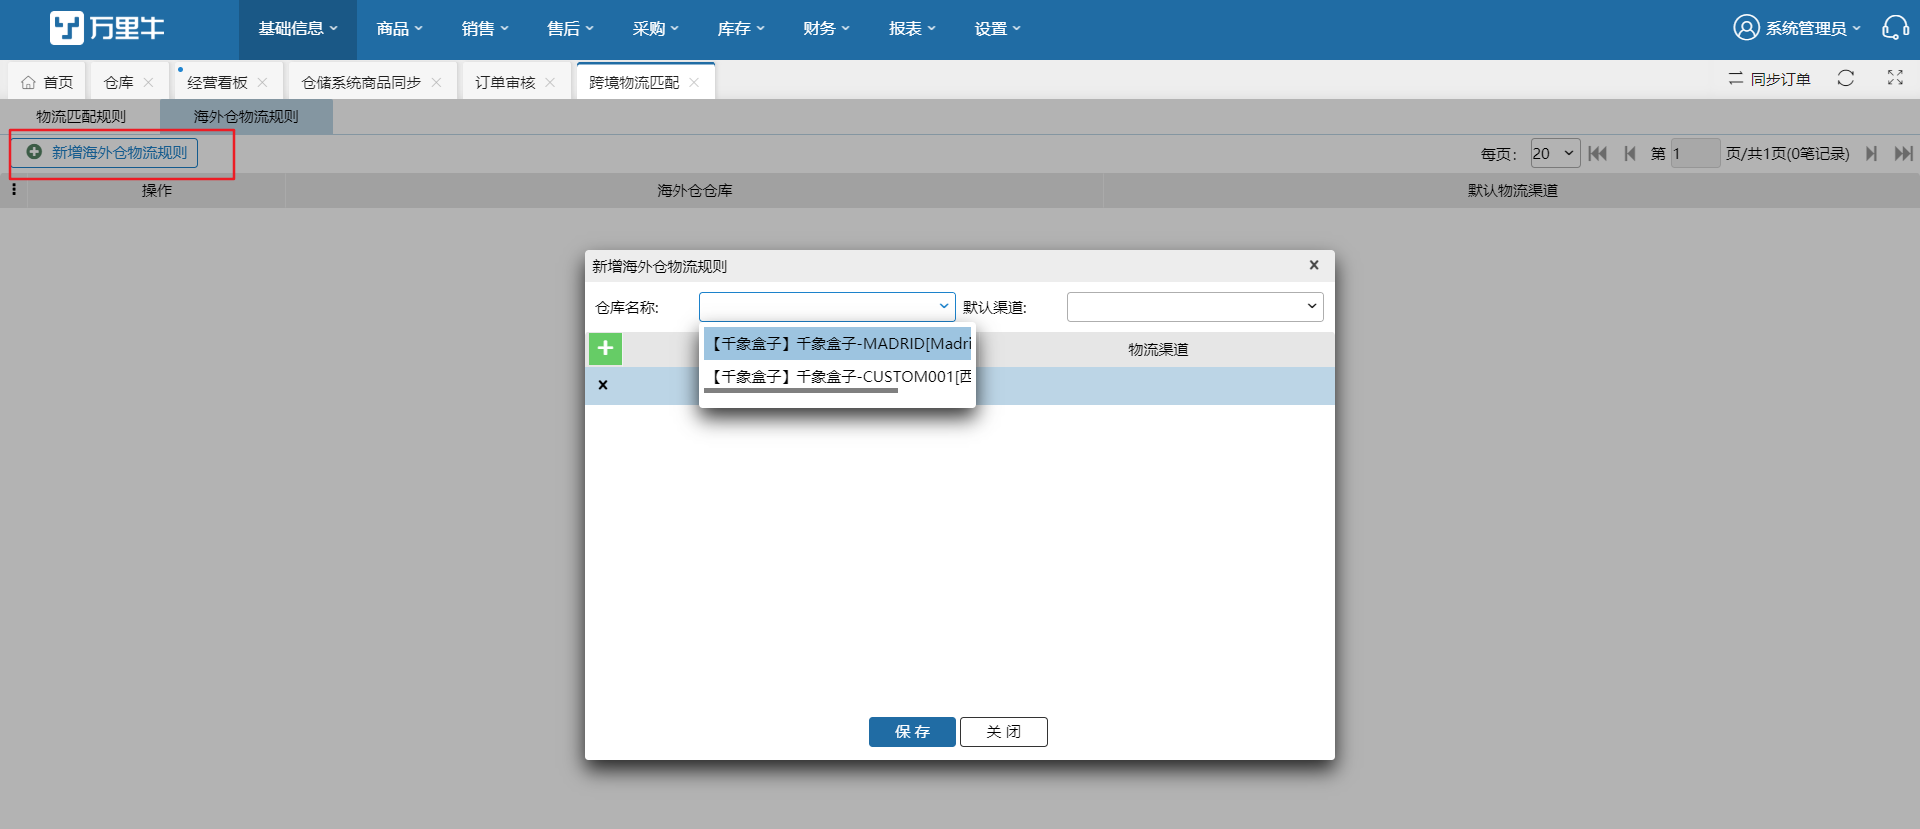Select the 海外仓物流规则 sub-tab

(246, 117)
